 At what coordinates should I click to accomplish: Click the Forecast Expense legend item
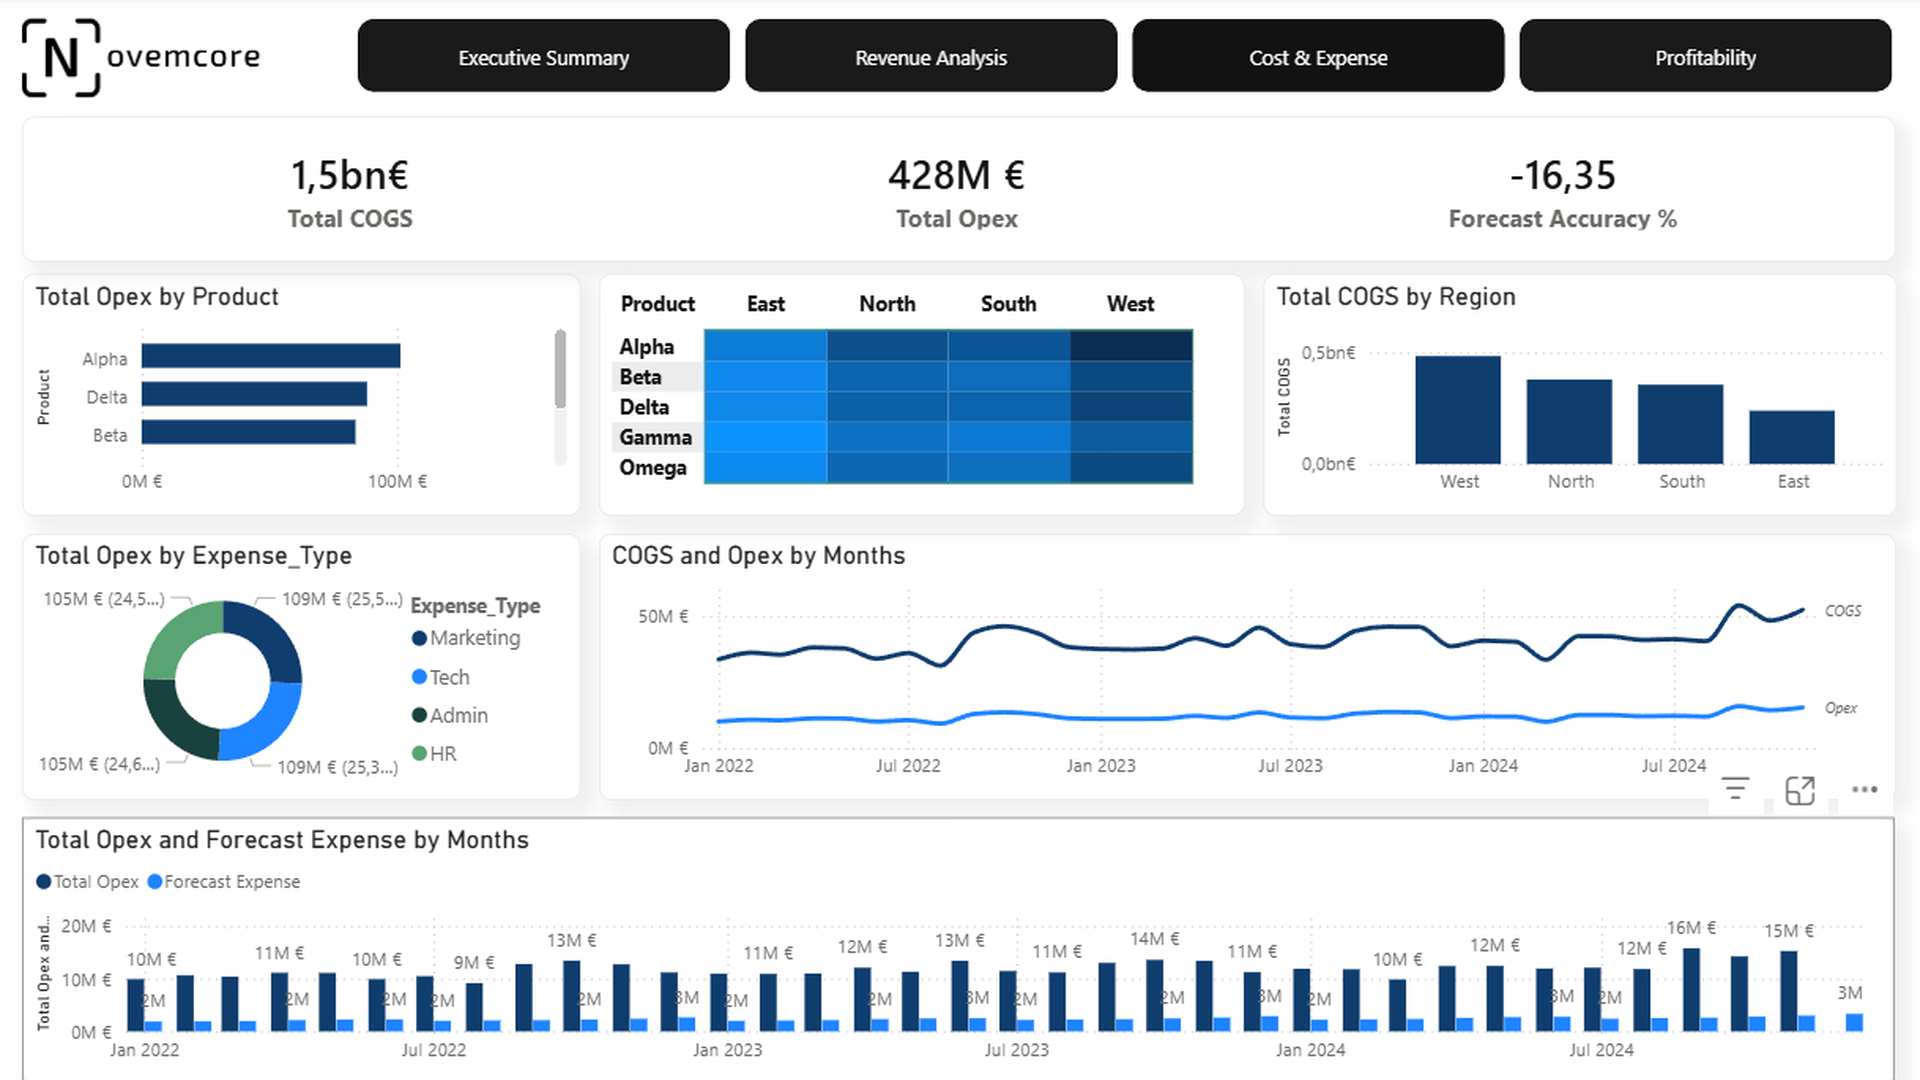click(x=224, y=881)
